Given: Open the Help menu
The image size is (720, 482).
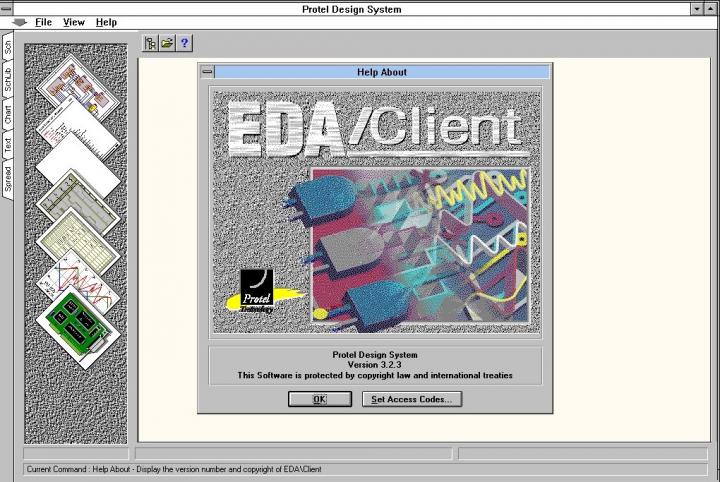Looking at the screenshot, I should point(106,22).
